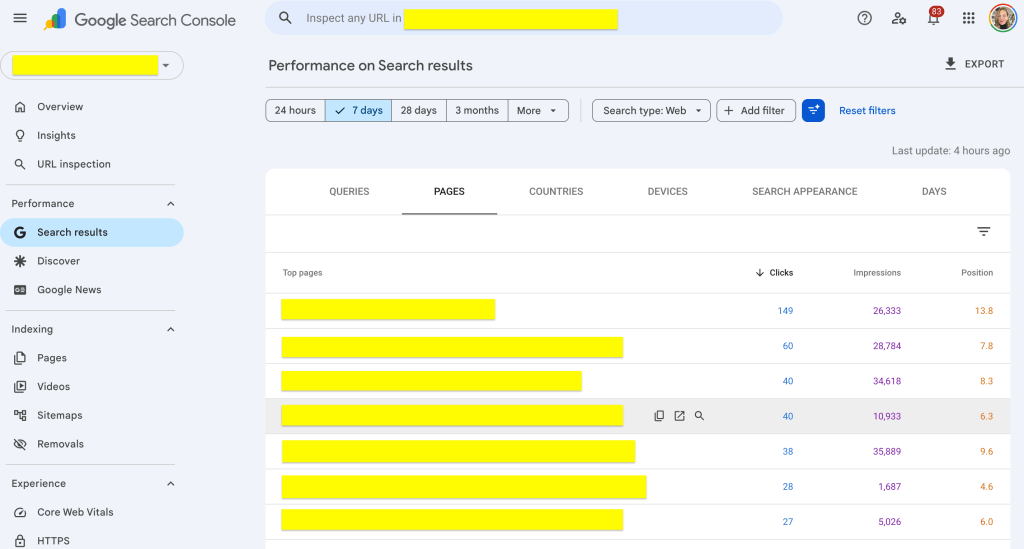Open the account profile avatar
This screenshot has width=1024, height=549.
point(1002,18)
